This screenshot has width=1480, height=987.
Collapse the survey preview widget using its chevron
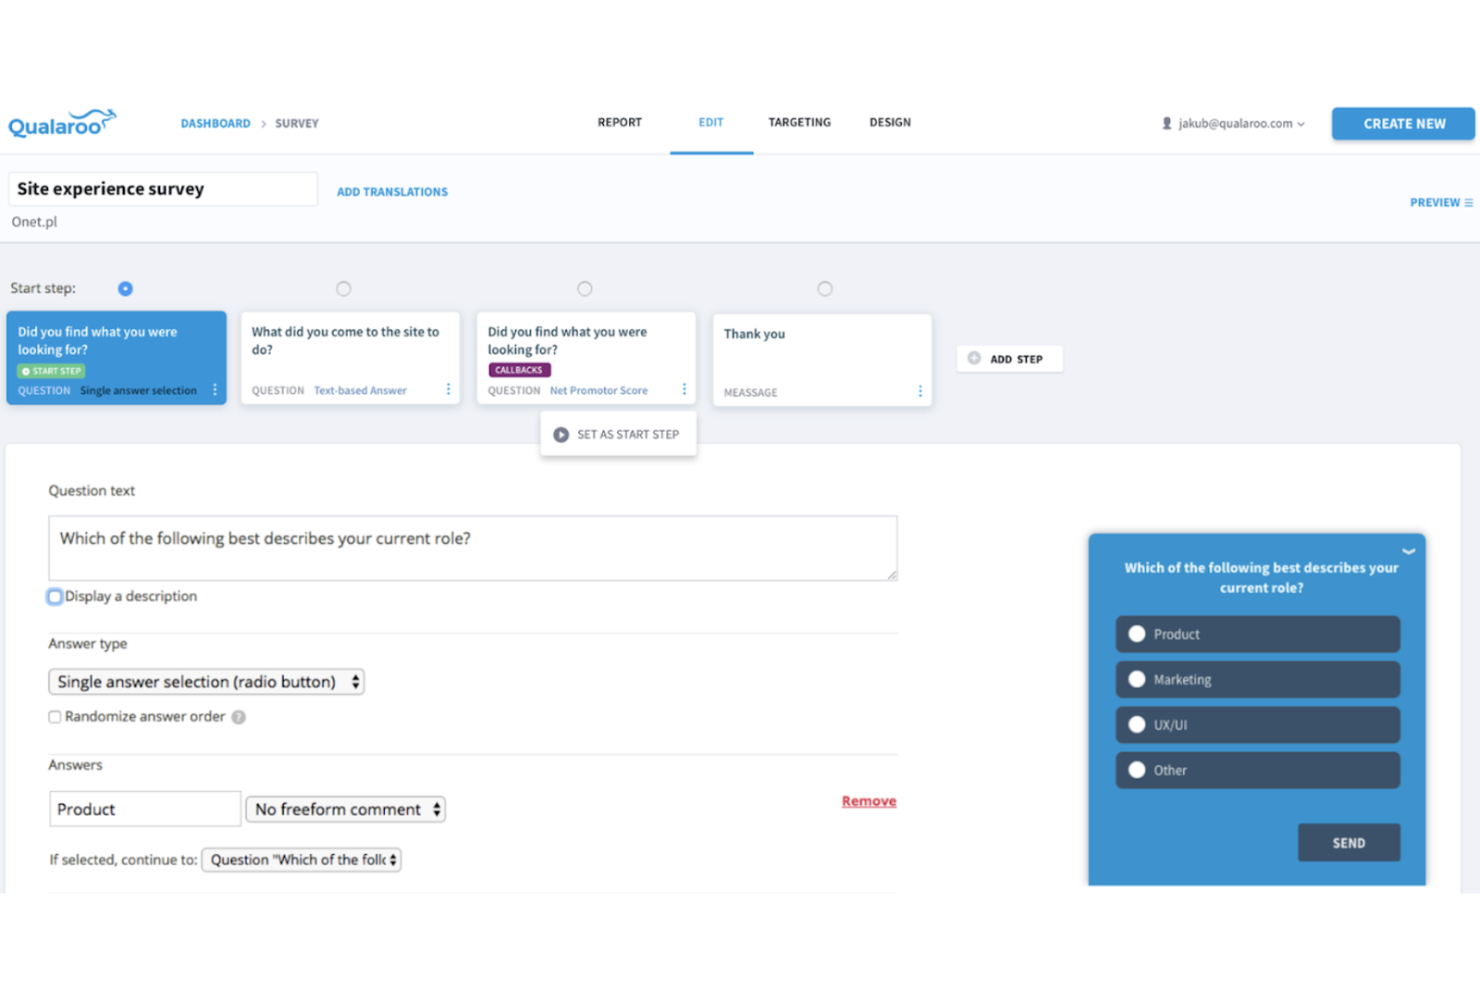[x=1409, y=551]
